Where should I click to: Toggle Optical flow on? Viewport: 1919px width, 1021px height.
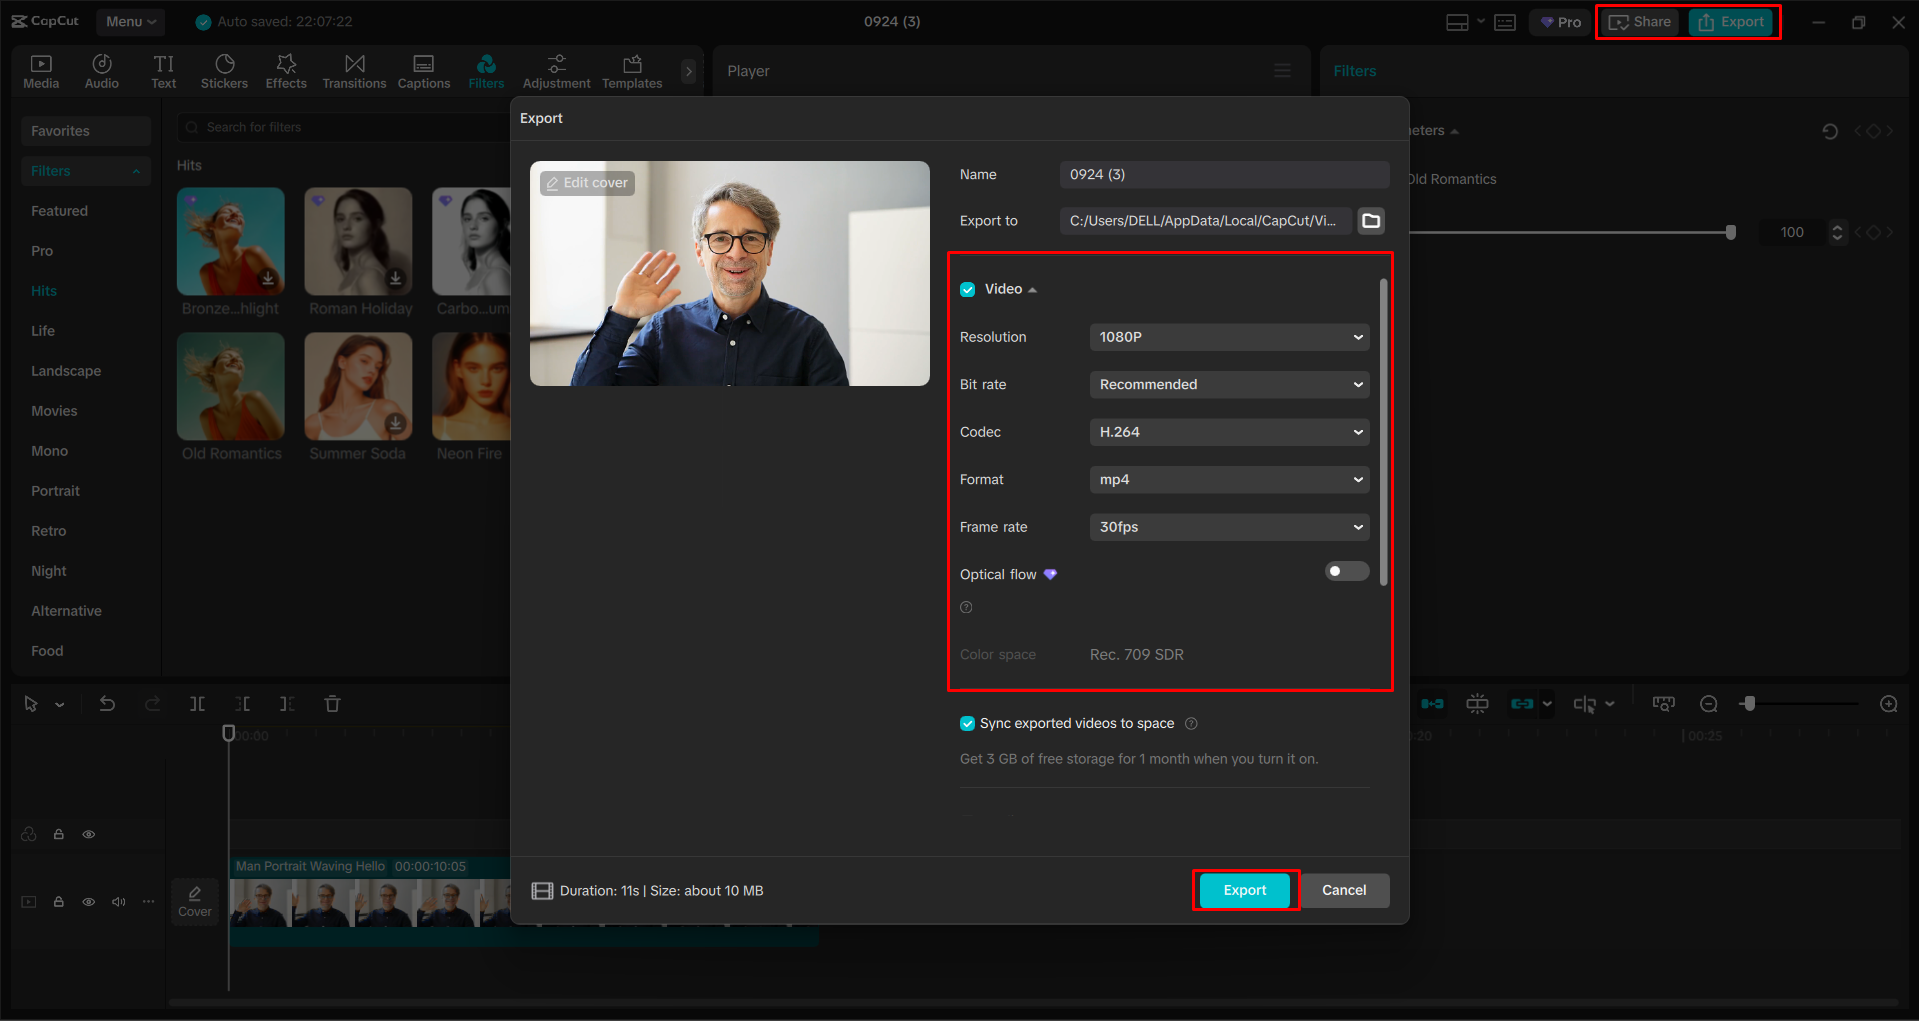(1346, 570)
